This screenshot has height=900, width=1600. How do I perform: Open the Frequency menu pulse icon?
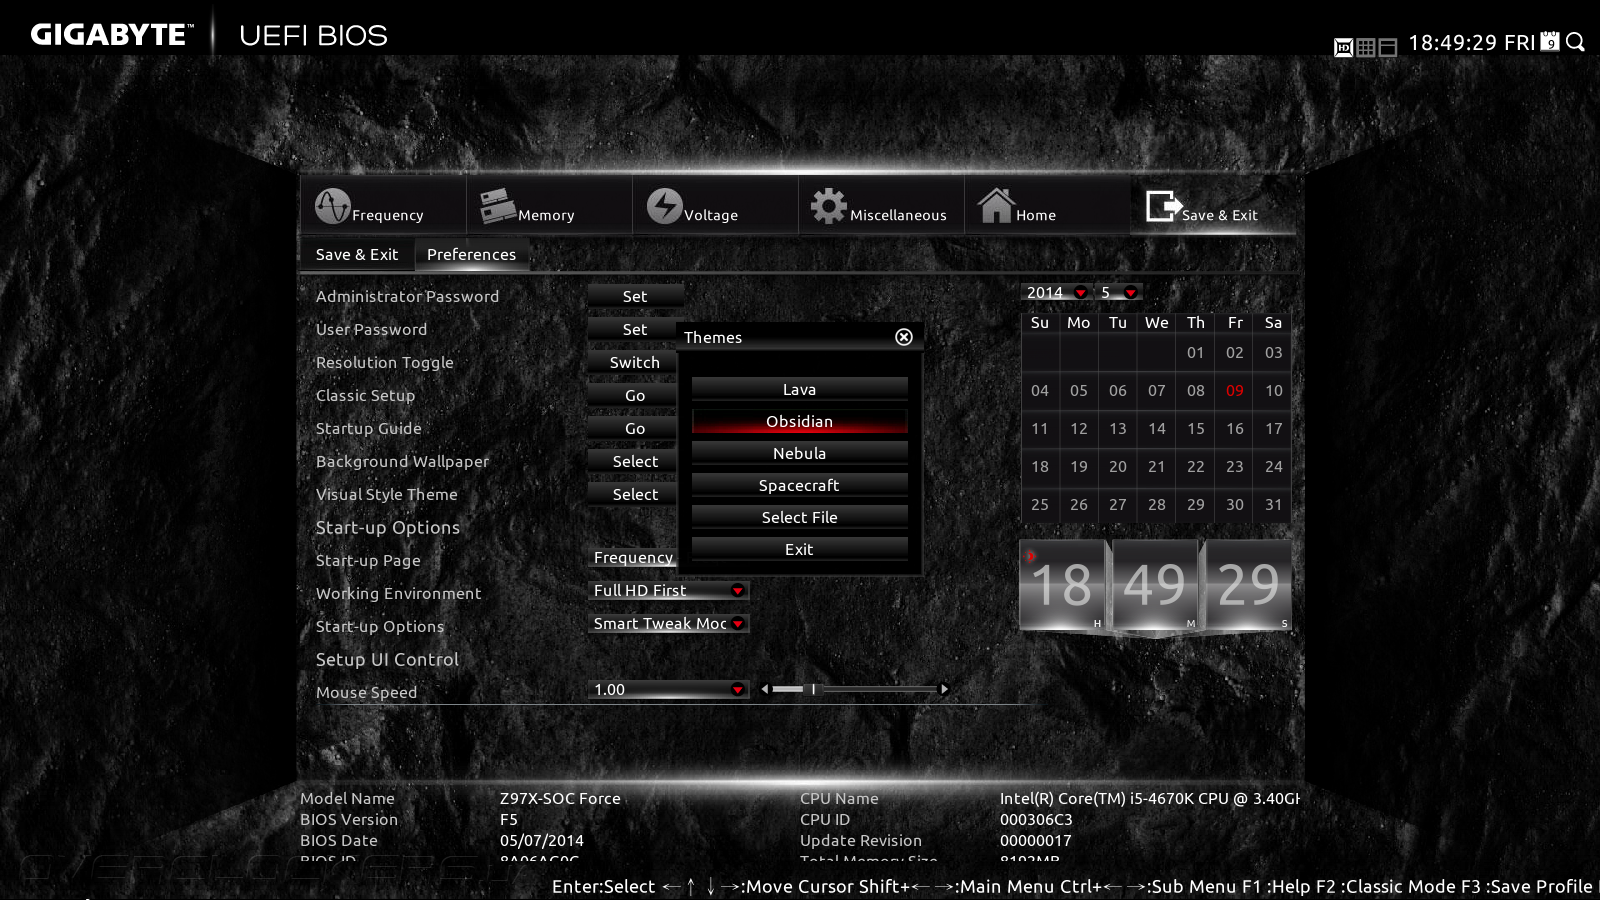coord(333,206)
